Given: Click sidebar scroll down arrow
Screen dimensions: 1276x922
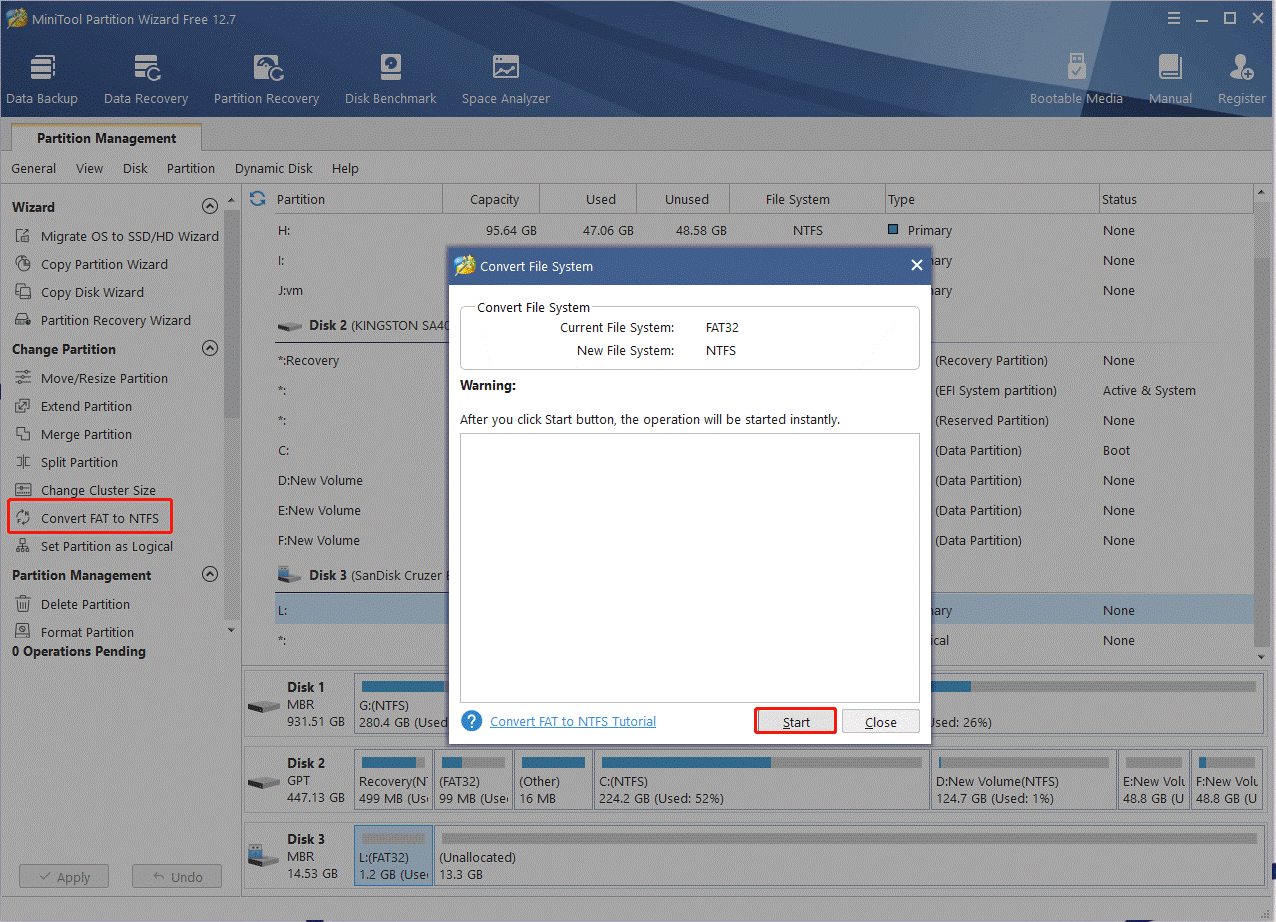Looking at the screenshot, I should (x=232, y=630).
